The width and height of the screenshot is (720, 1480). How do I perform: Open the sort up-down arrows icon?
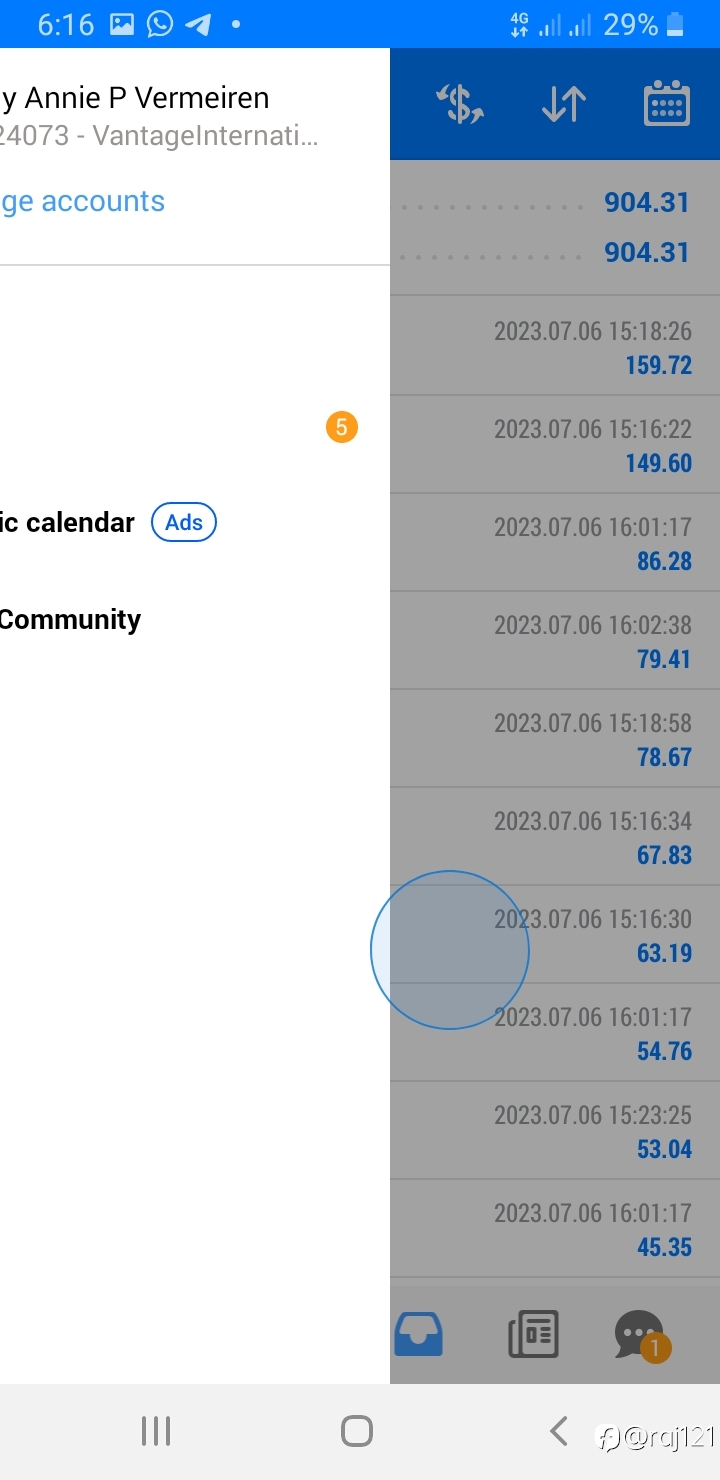click(x=564, y=104)
